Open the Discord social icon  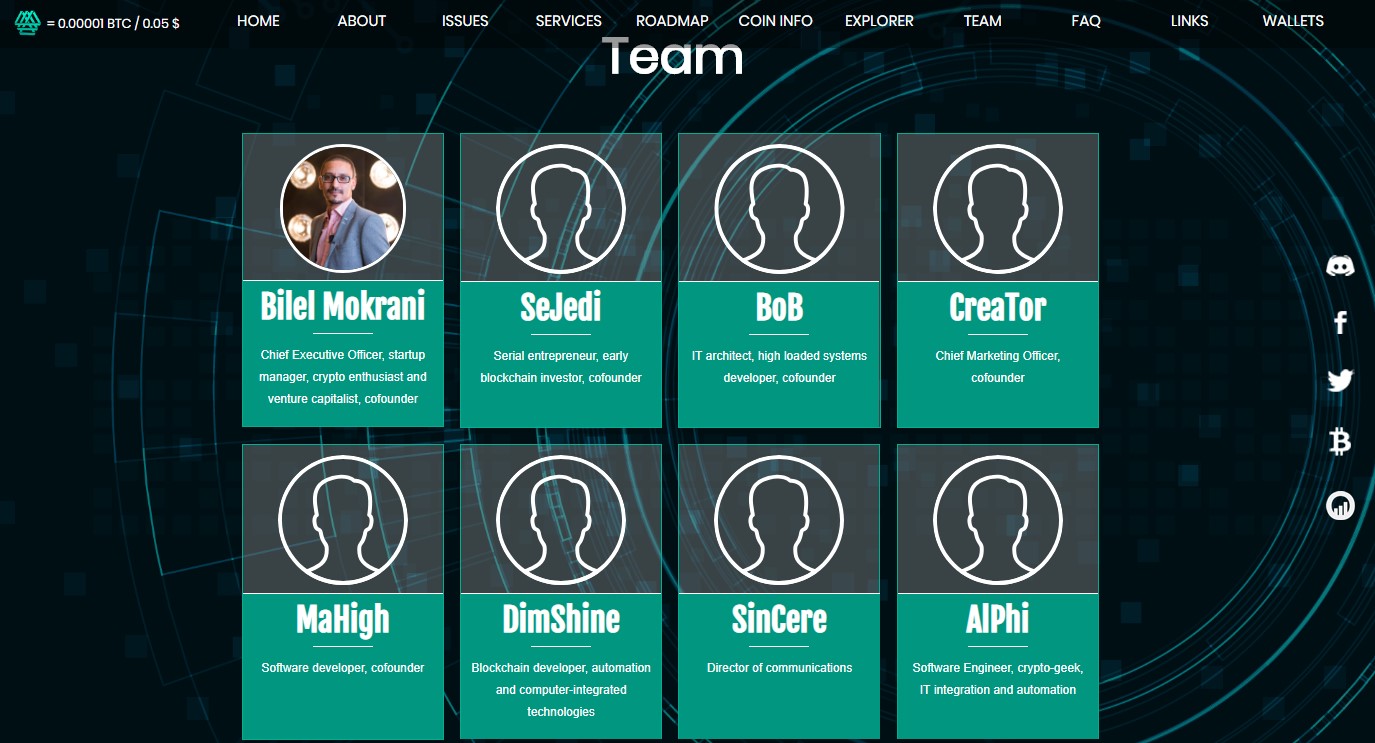click(x=1340, y=266)
